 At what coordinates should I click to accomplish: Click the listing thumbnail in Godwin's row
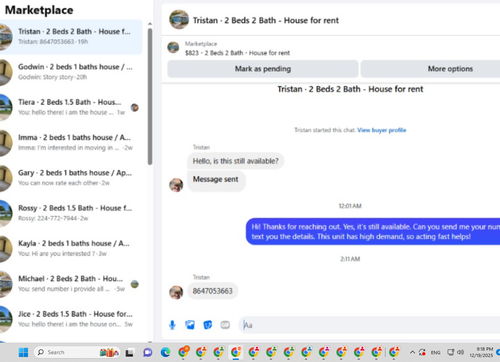6,72
